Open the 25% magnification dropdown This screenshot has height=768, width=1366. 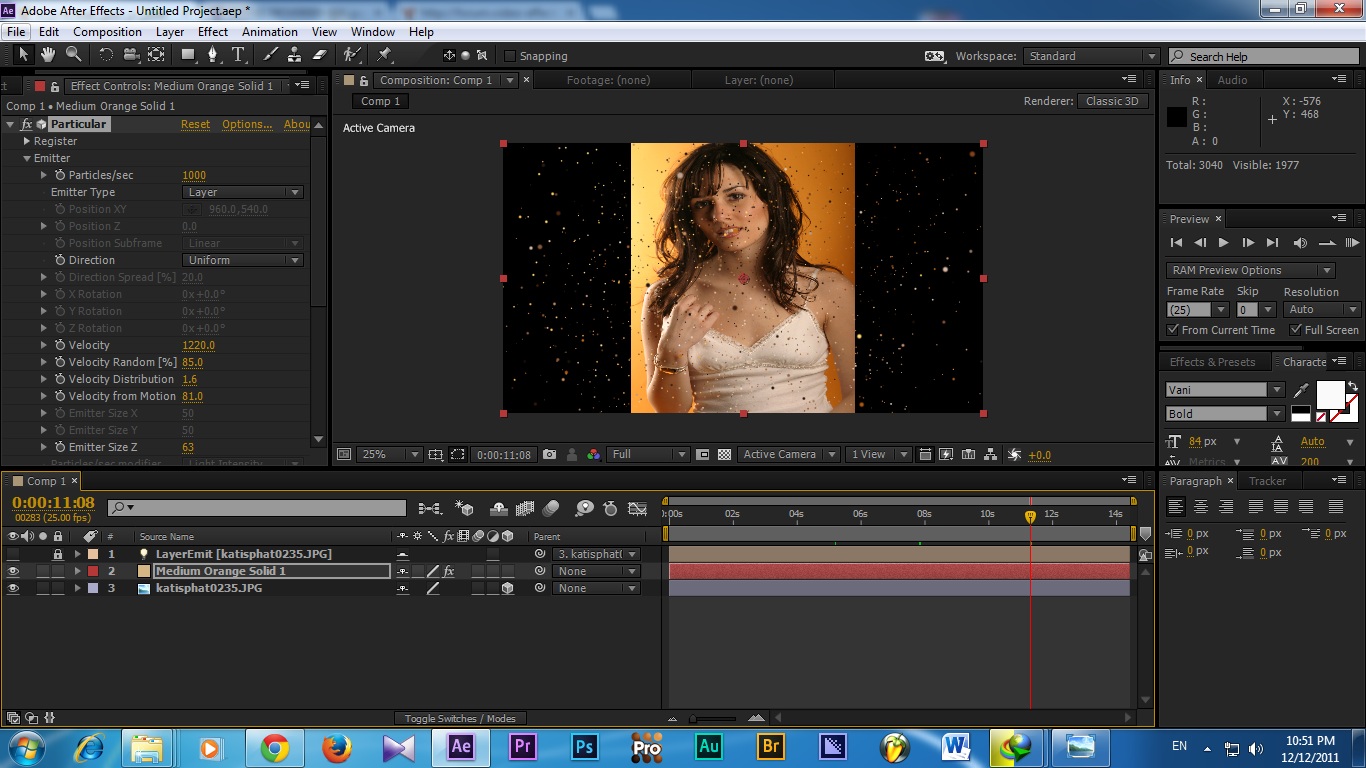[x=391, y=454]
